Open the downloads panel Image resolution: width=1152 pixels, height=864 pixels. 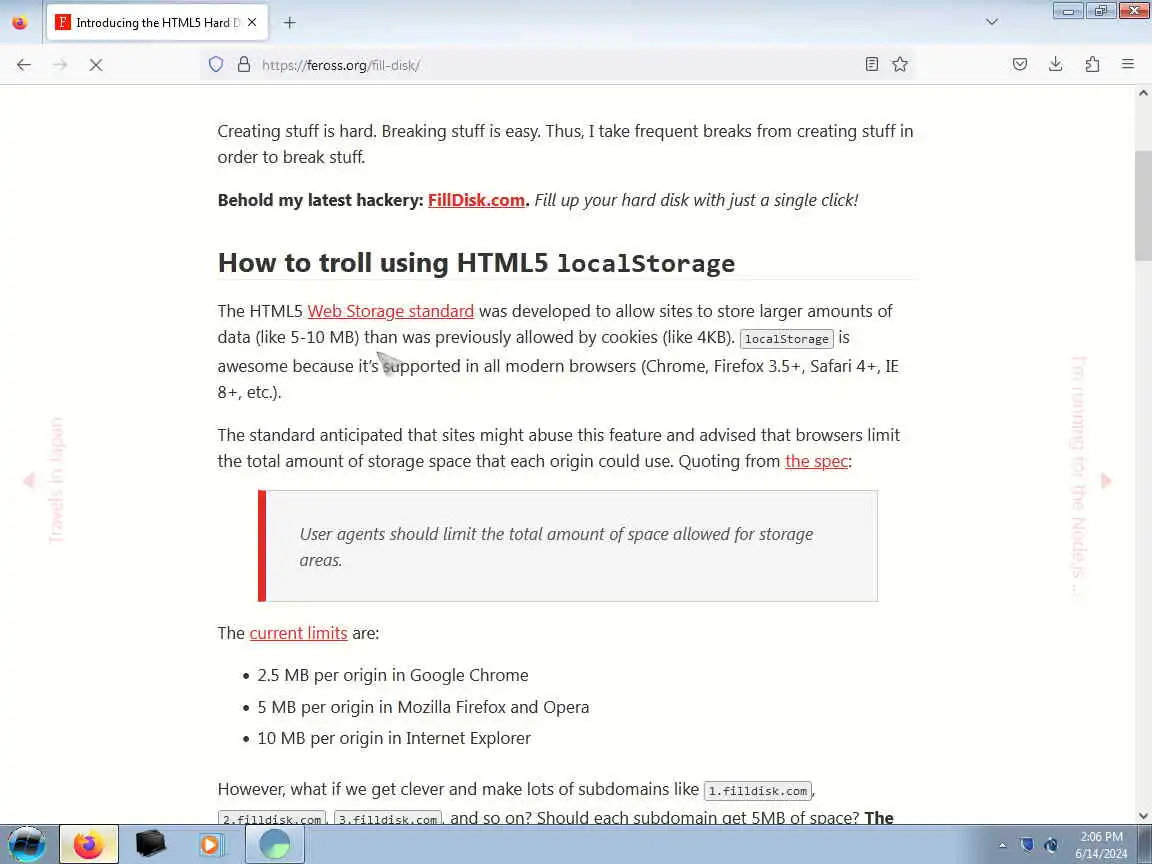(x=1056, y=65)
